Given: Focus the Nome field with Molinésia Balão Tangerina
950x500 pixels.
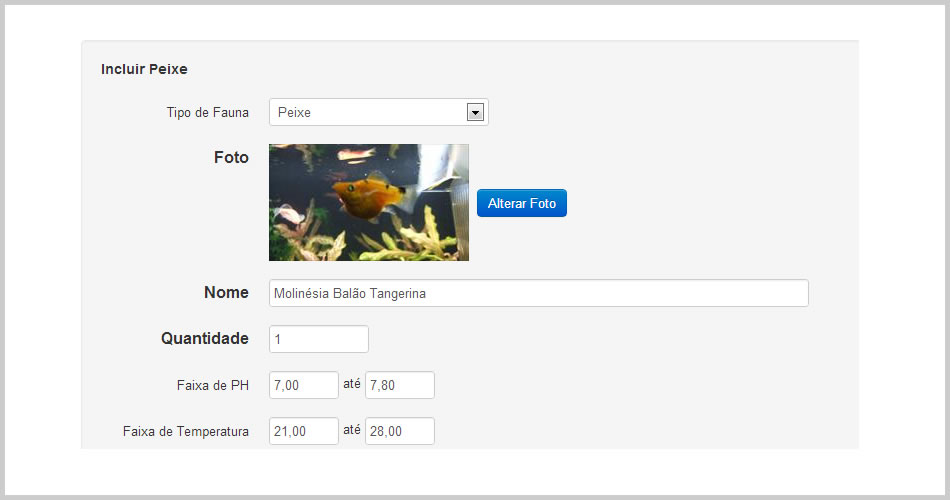Looking at the screenshot, I should (539, 293).
